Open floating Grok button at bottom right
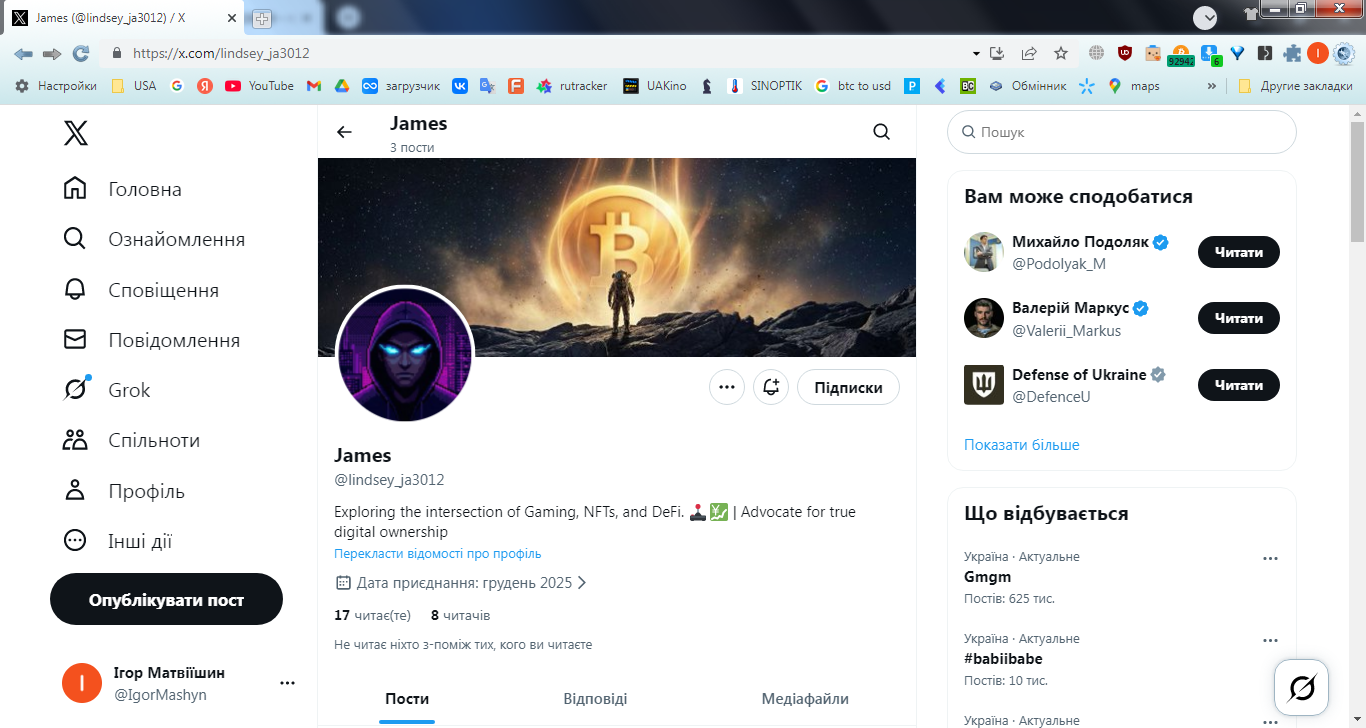 point(1301,687)
